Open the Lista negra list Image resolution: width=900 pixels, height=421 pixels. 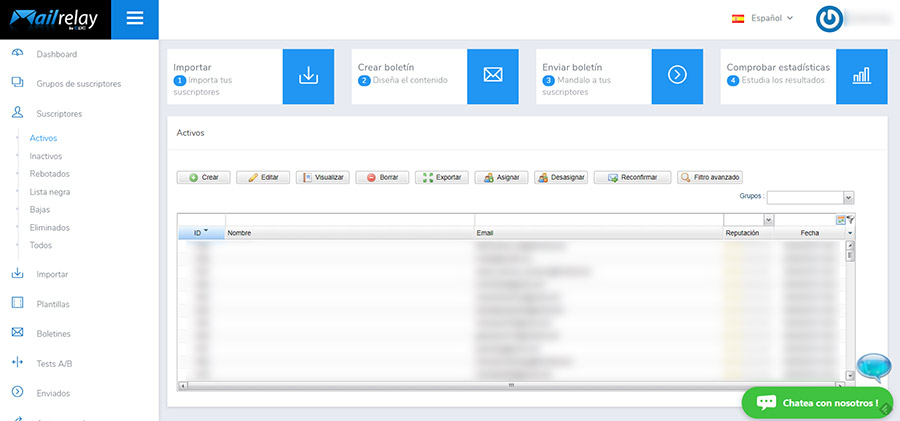pyautogui.click(x=50, y=192)
